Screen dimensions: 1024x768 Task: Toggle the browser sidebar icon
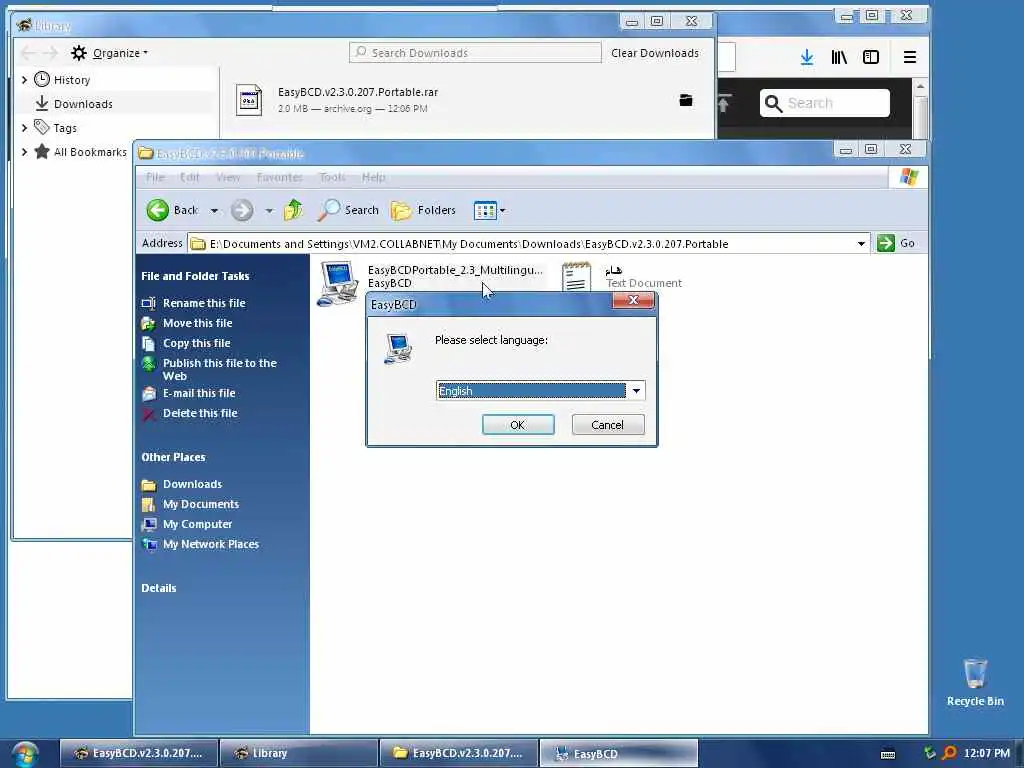871,57
